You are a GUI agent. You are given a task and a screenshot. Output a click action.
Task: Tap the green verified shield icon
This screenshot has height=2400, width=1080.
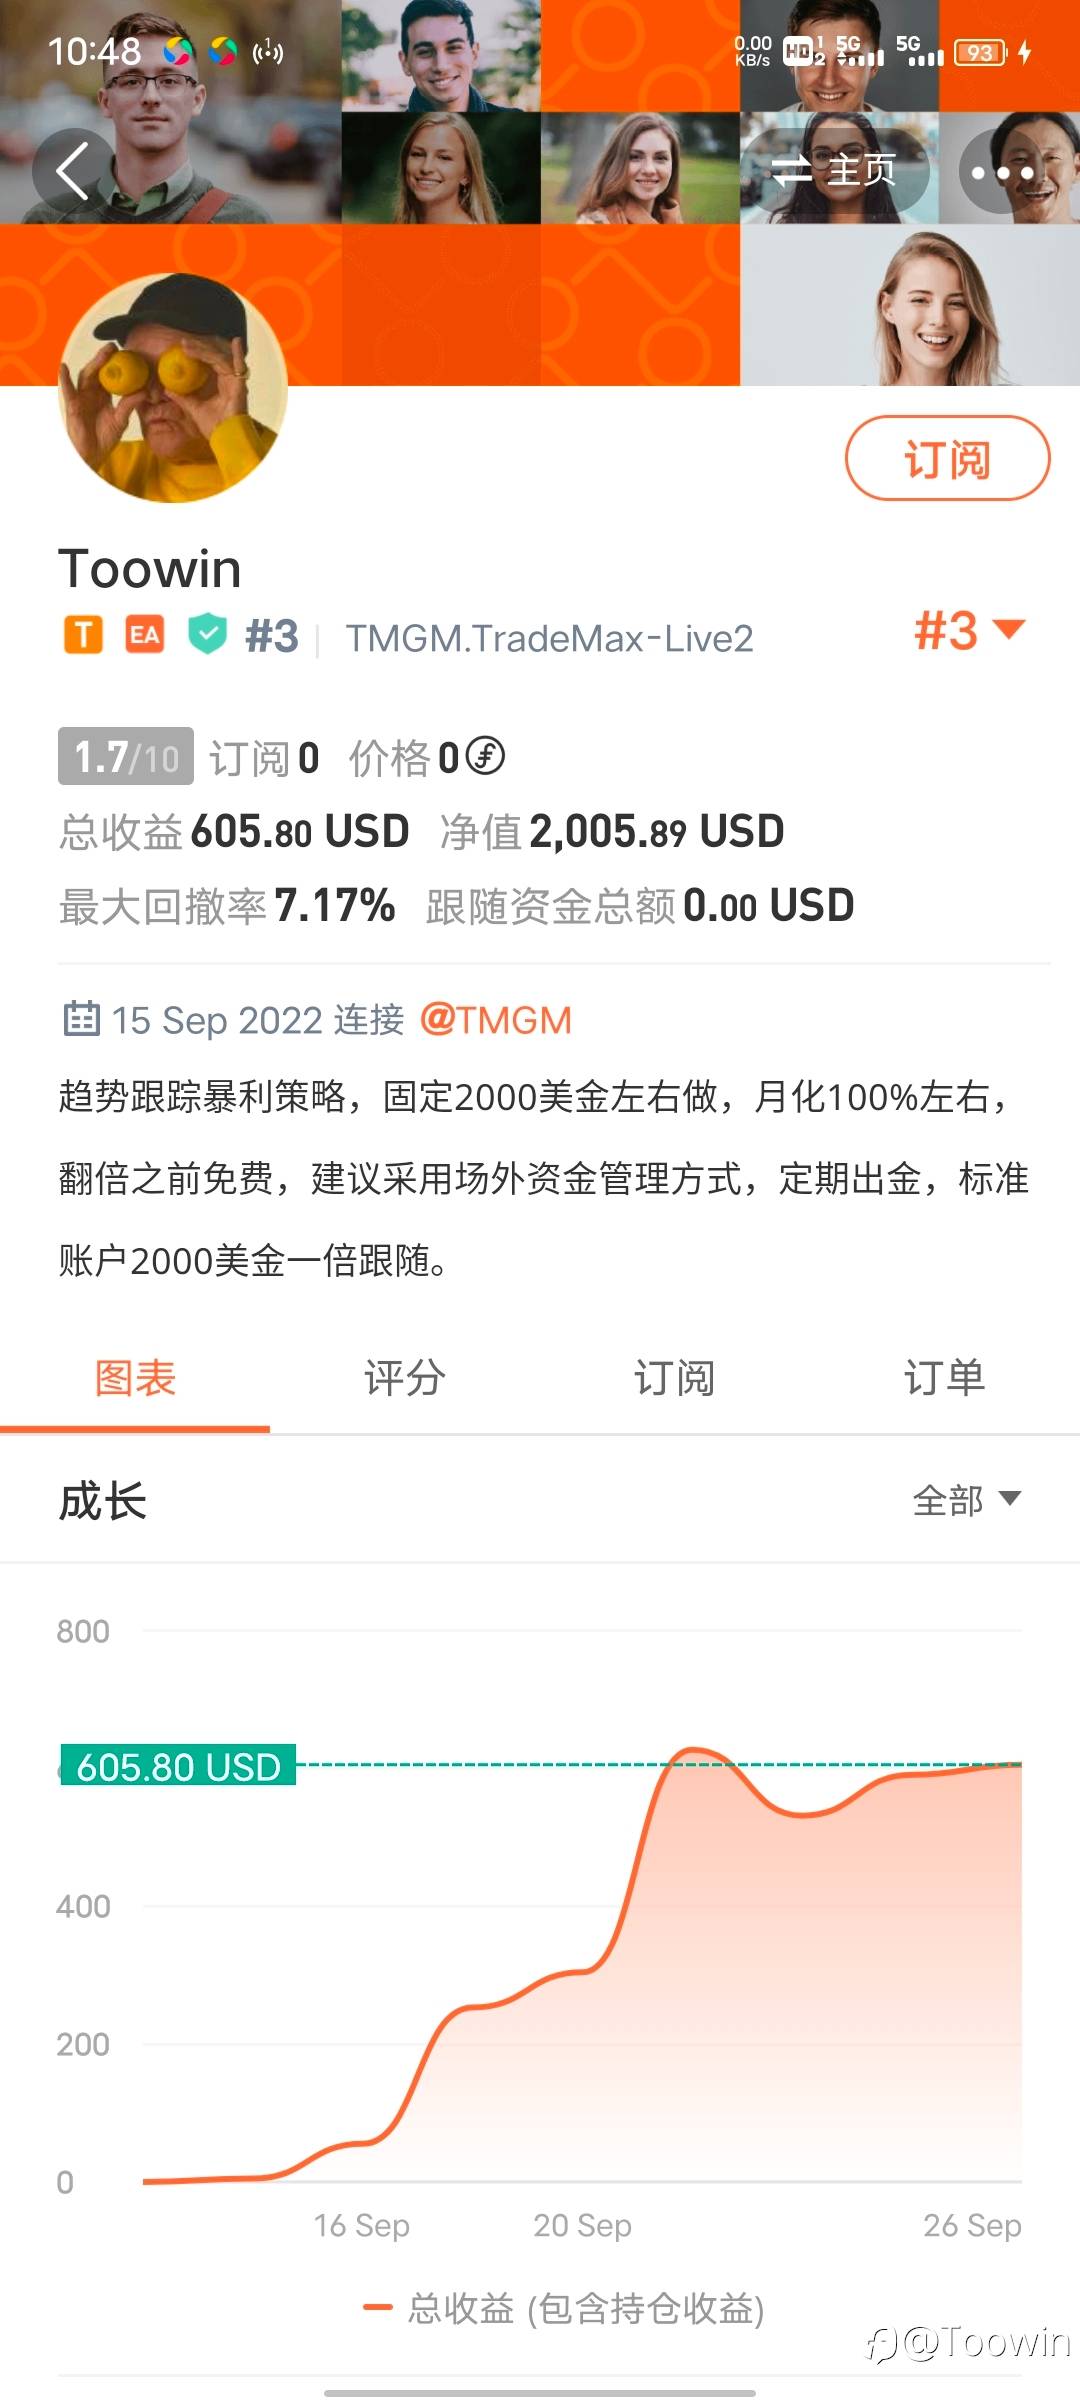tap(207, 635)
